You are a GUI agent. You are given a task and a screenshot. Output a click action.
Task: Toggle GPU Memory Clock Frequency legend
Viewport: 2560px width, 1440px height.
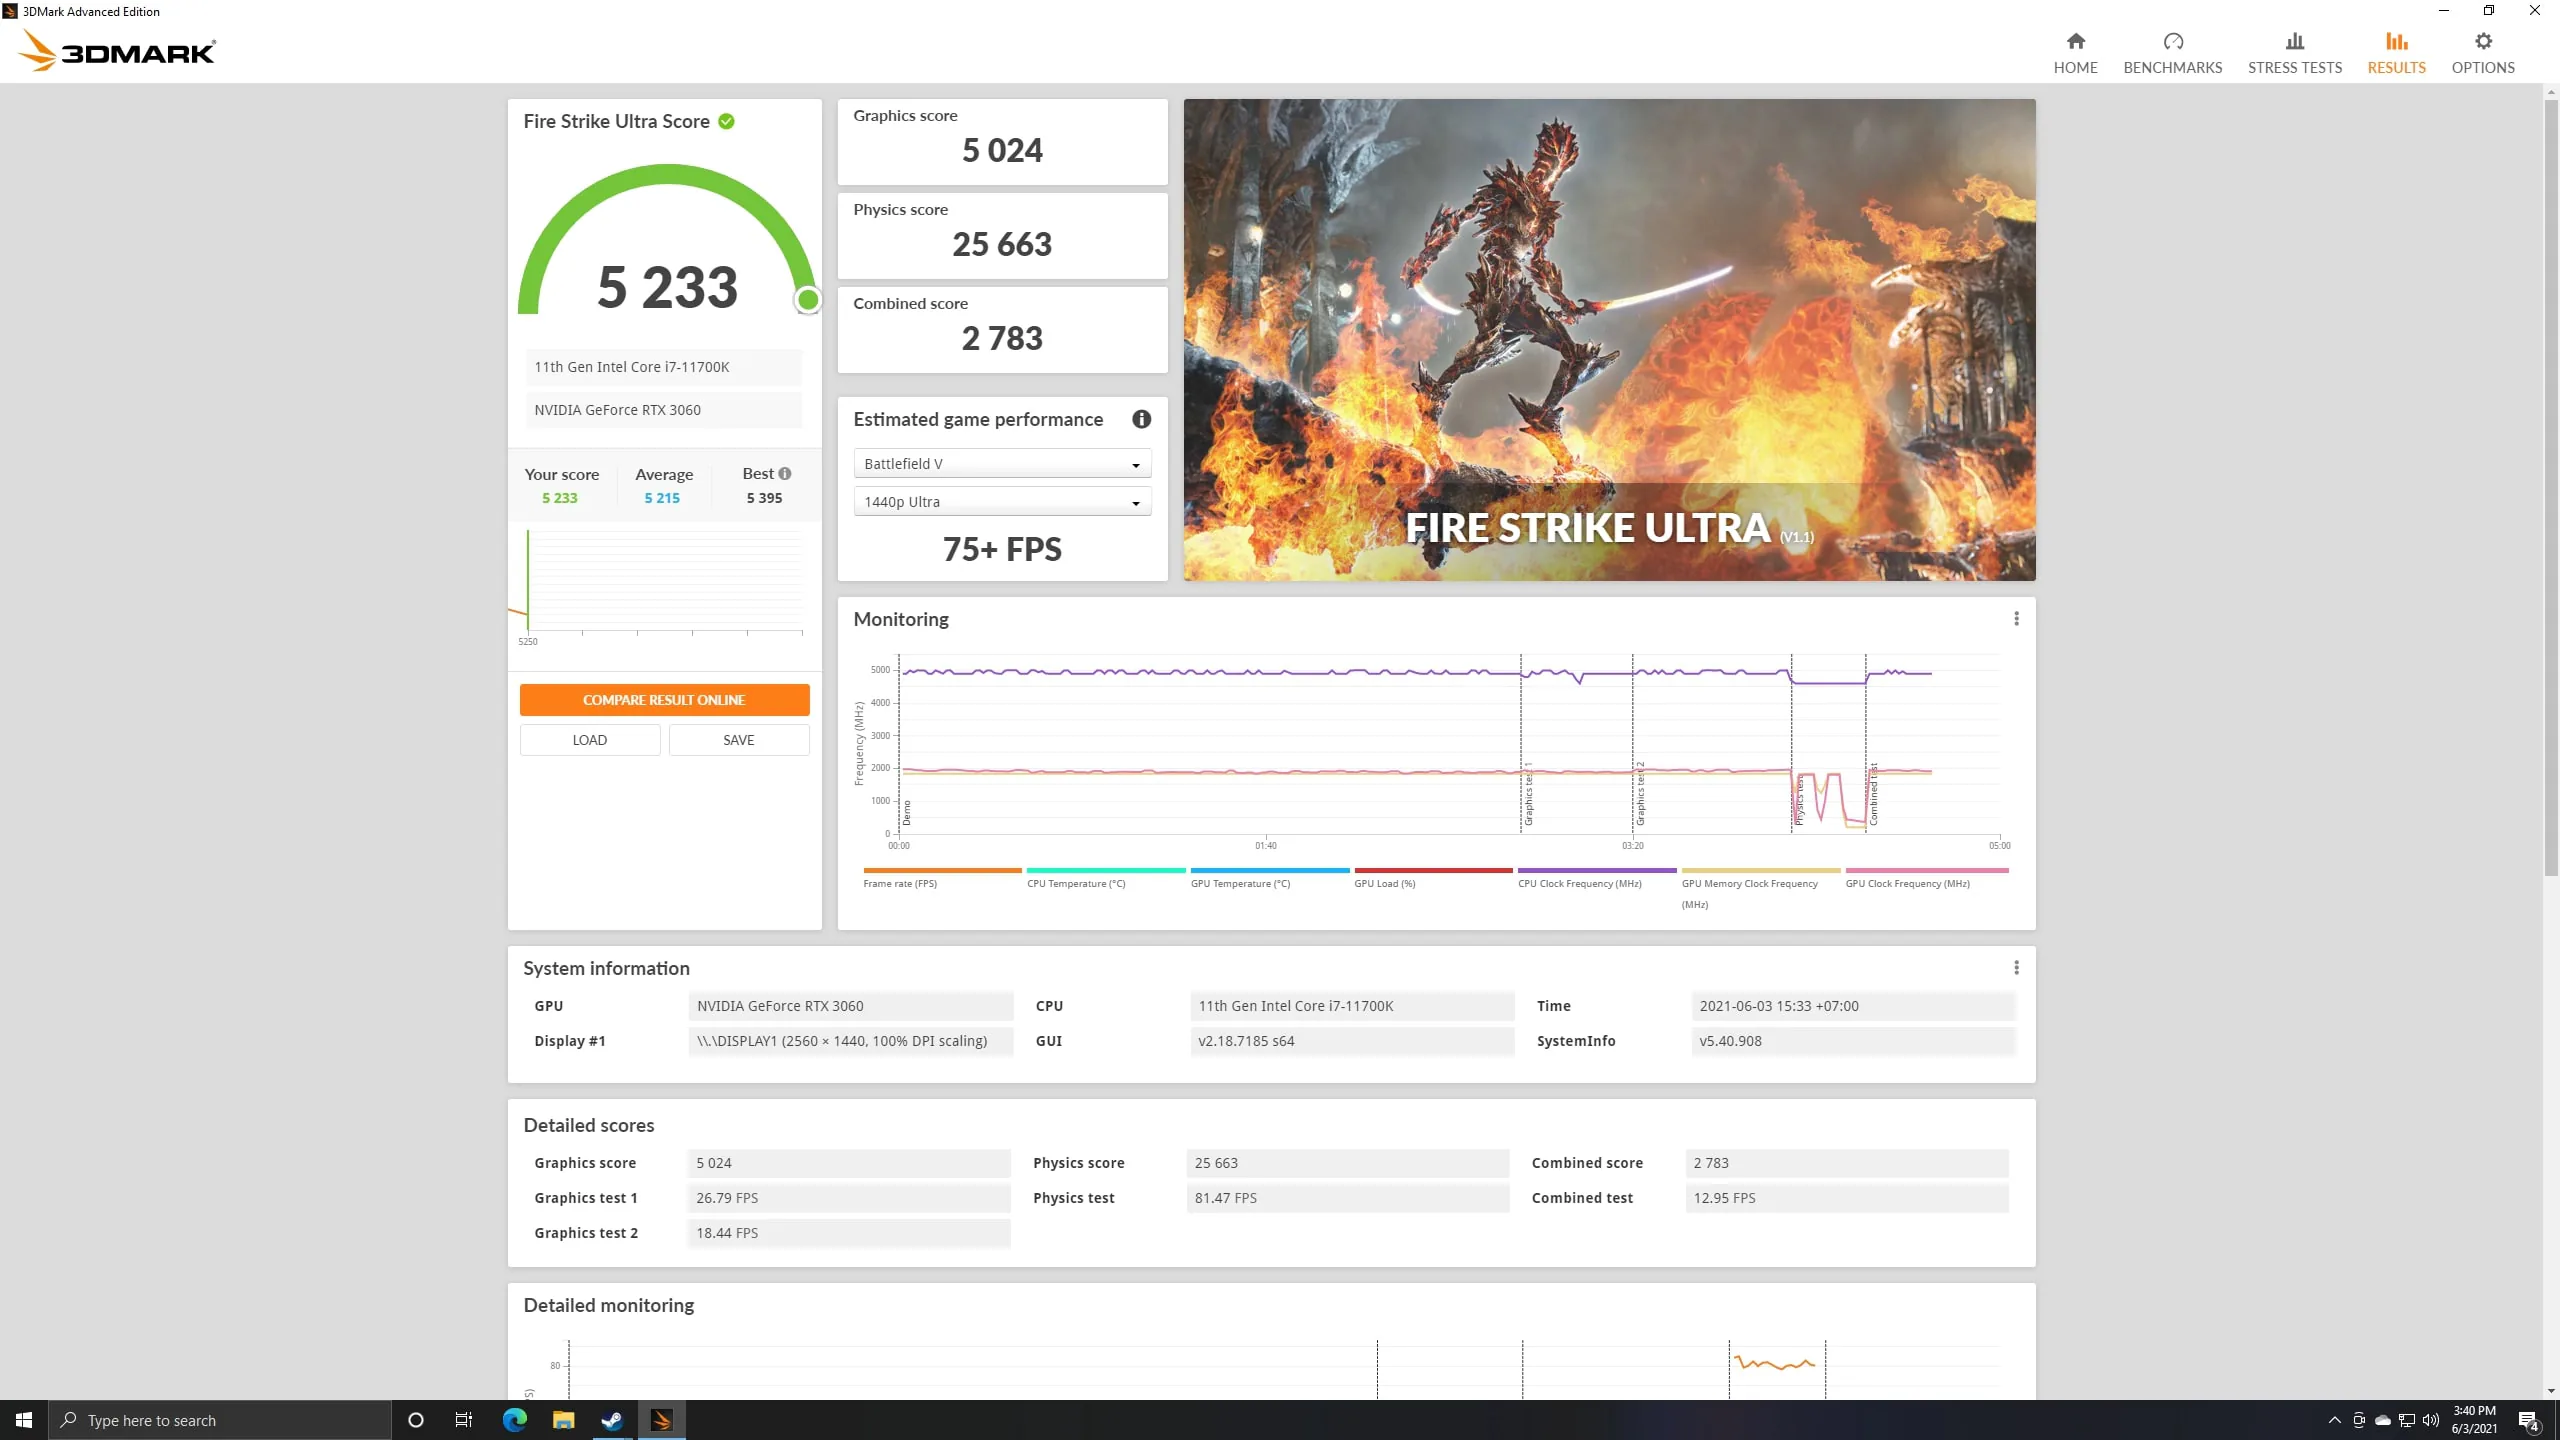pos(1760,888)
